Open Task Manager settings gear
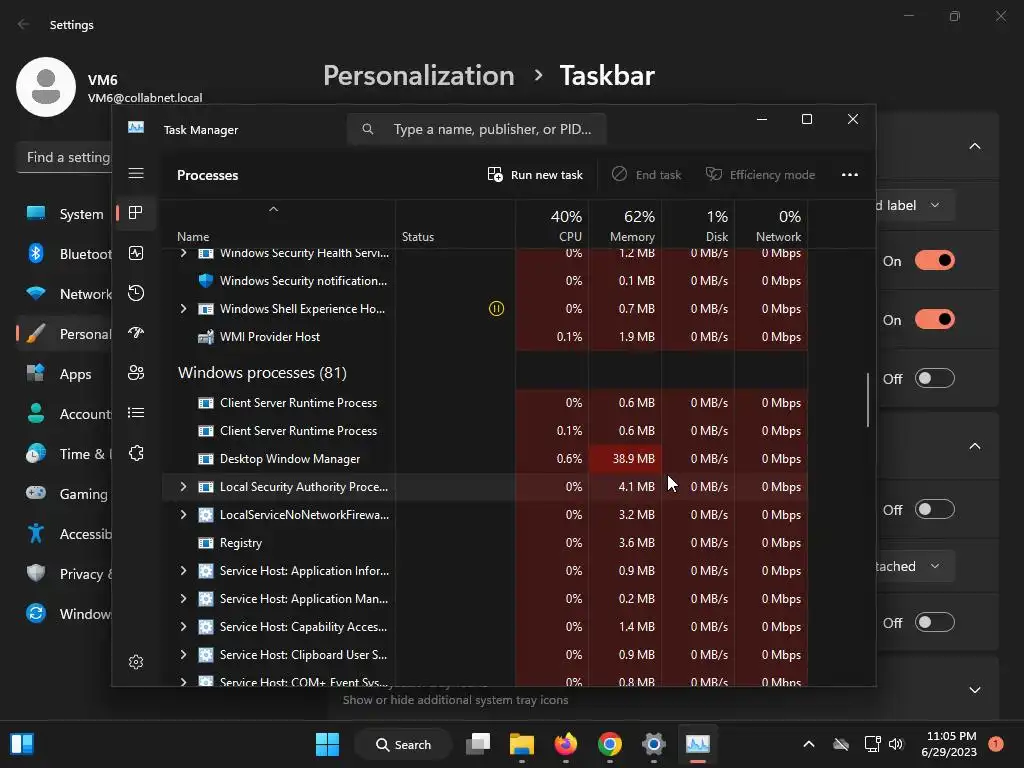This screenshot has width=1024, height=768. 136,662
